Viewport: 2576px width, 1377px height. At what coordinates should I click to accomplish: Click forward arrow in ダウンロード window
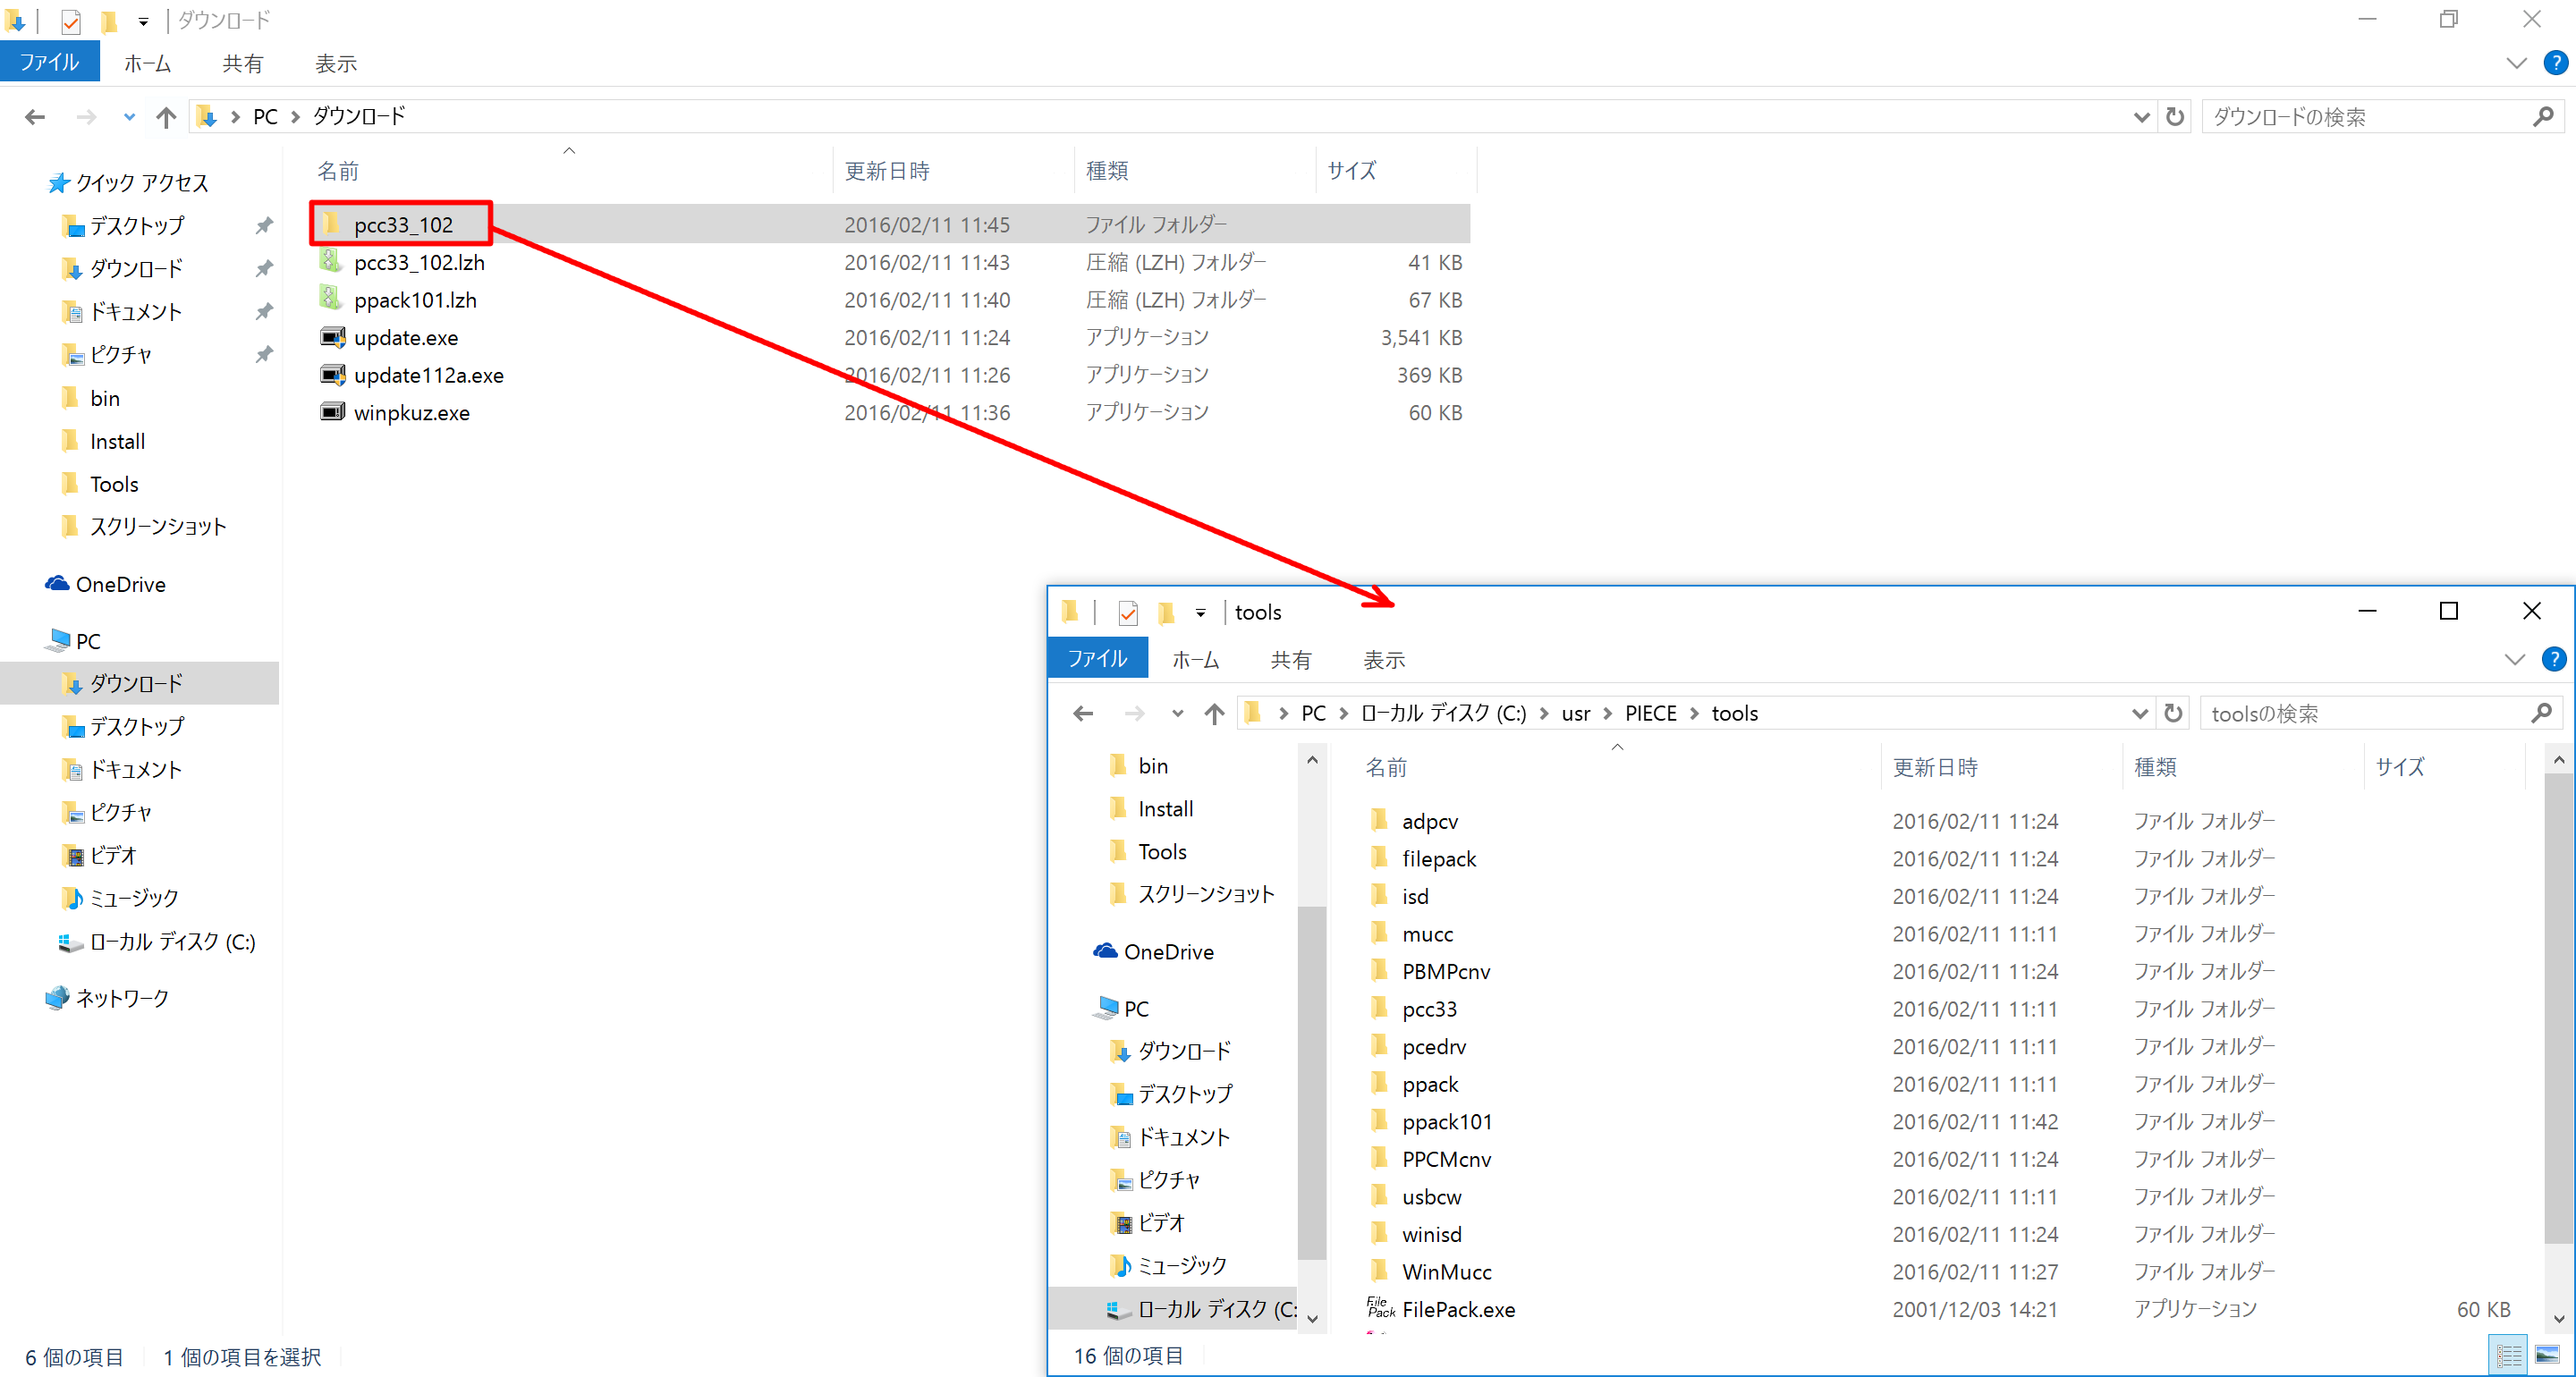[x=87, y=117]
